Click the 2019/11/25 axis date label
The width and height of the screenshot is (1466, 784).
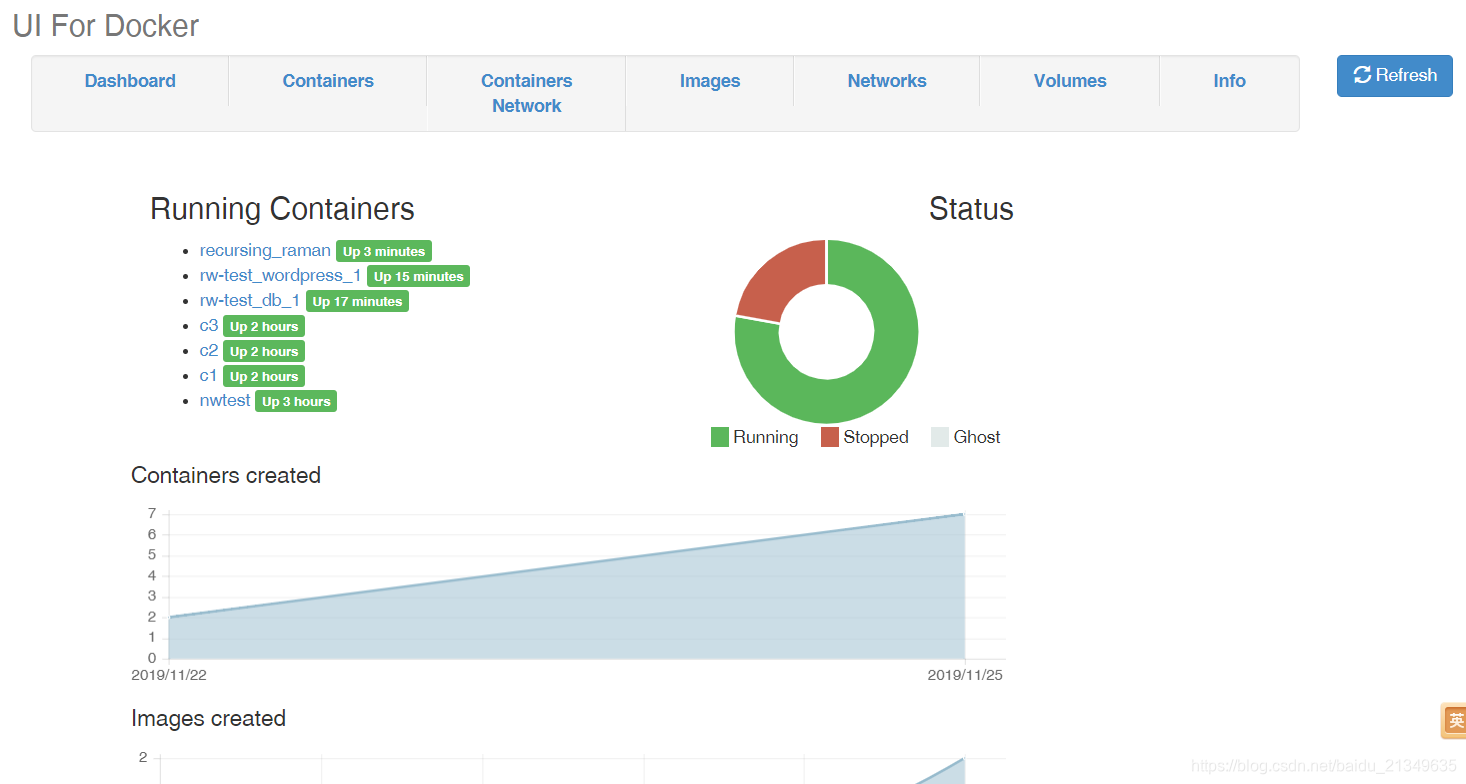pos(965,675)
